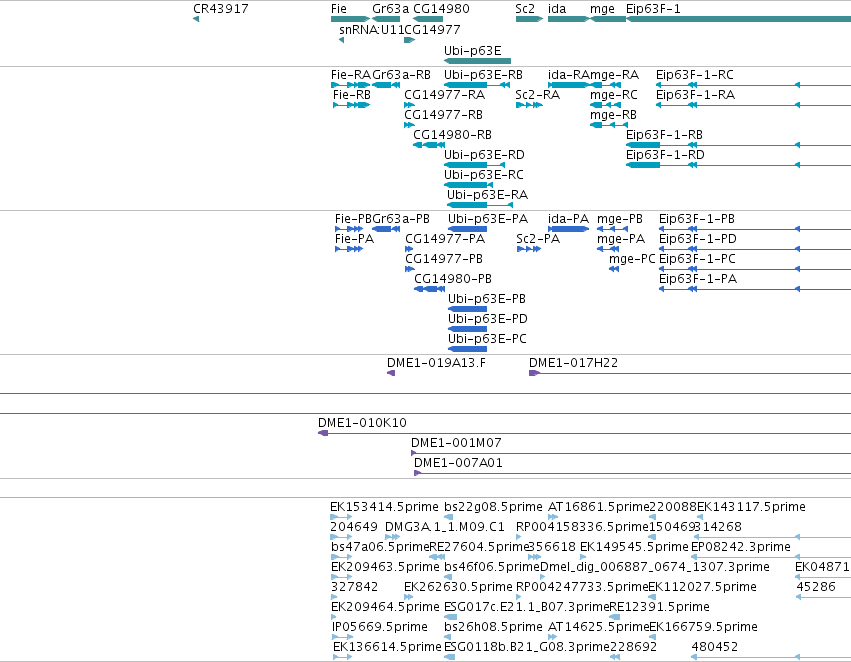Viewport: 851px width, 662px height.
Task: Select the Sc2 gene feature
Action: (529, 19)
